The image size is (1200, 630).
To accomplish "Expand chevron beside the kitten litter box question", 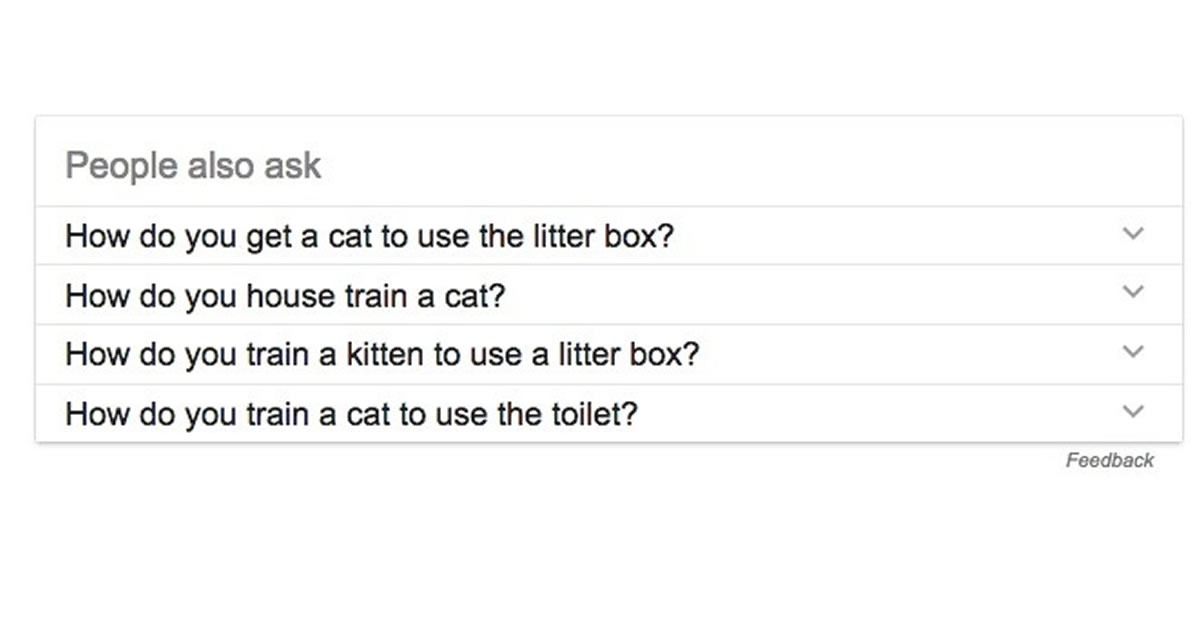I will pyautogui.click(x=1132, y=352).
